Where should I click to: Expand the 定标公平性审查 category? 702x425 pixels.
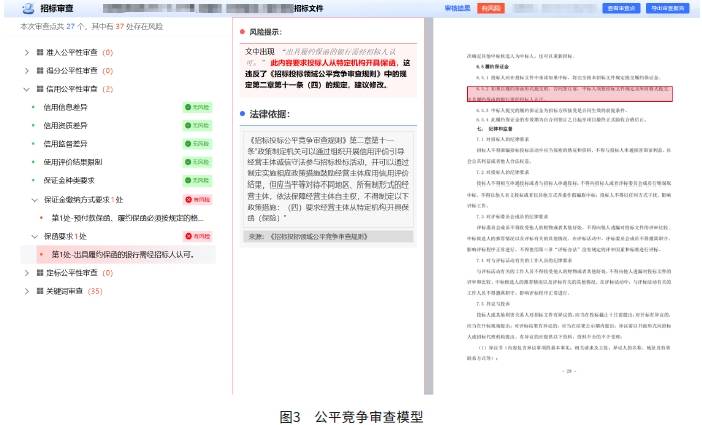(x=26, y=273)
